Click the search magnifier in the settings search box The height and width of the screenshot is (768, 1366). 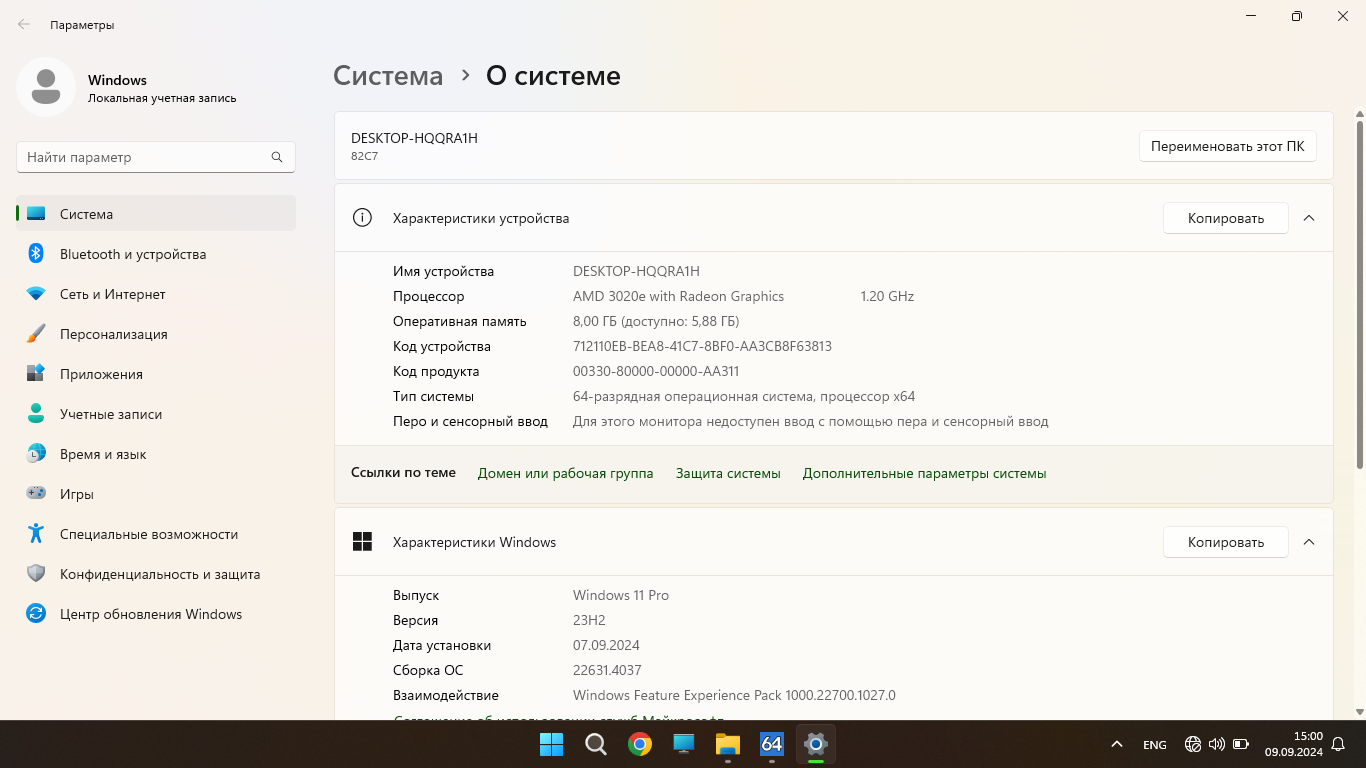(x=277, y=157)
